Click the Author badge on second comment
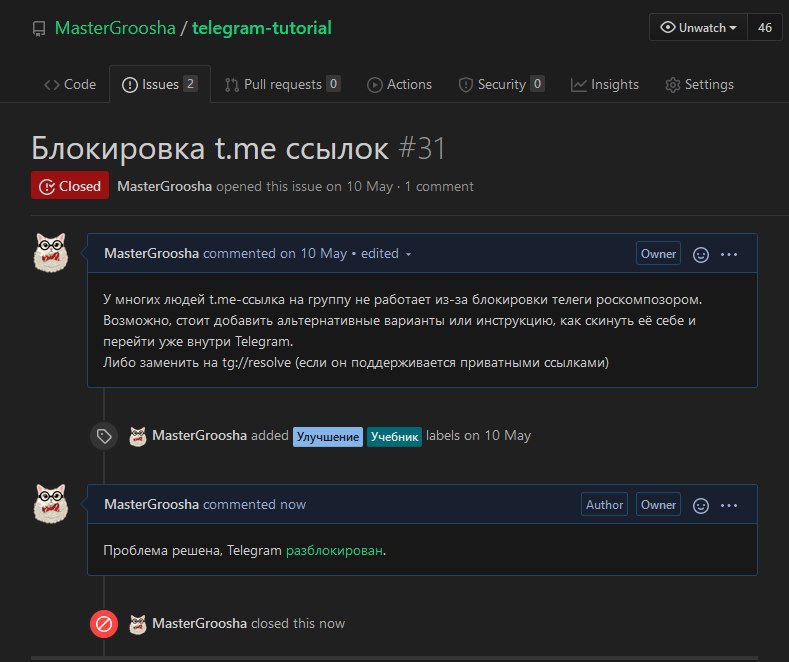Screen dimensions: 789x662 [x=604, y=505]
